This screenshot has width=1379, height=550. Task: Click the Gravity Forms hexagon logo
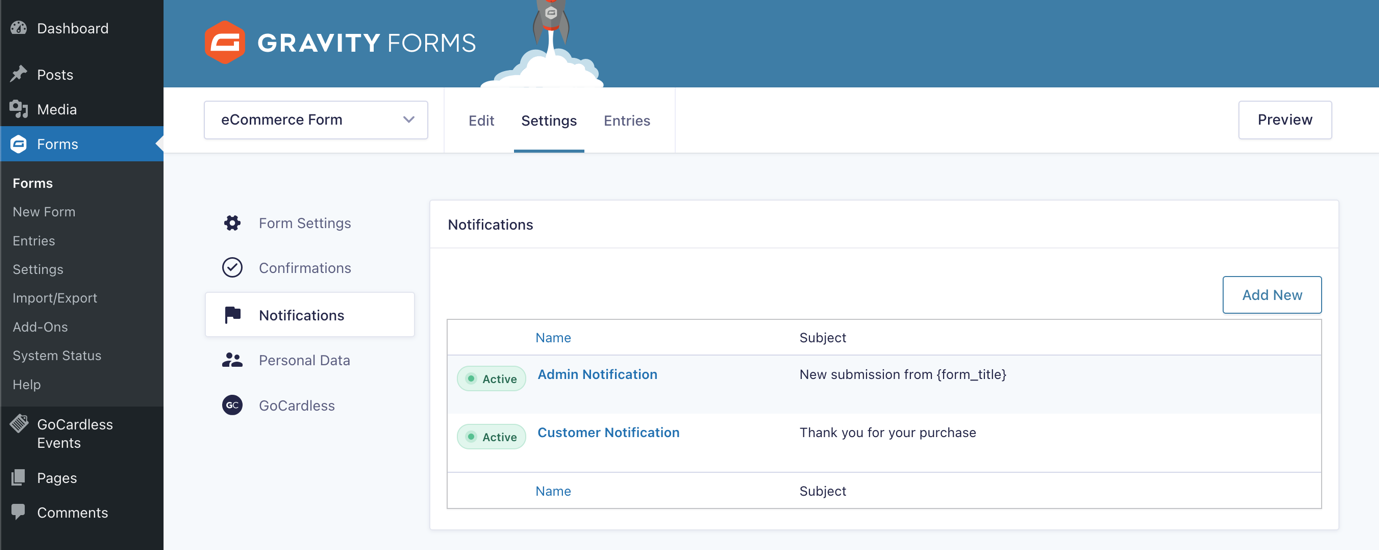225,43
